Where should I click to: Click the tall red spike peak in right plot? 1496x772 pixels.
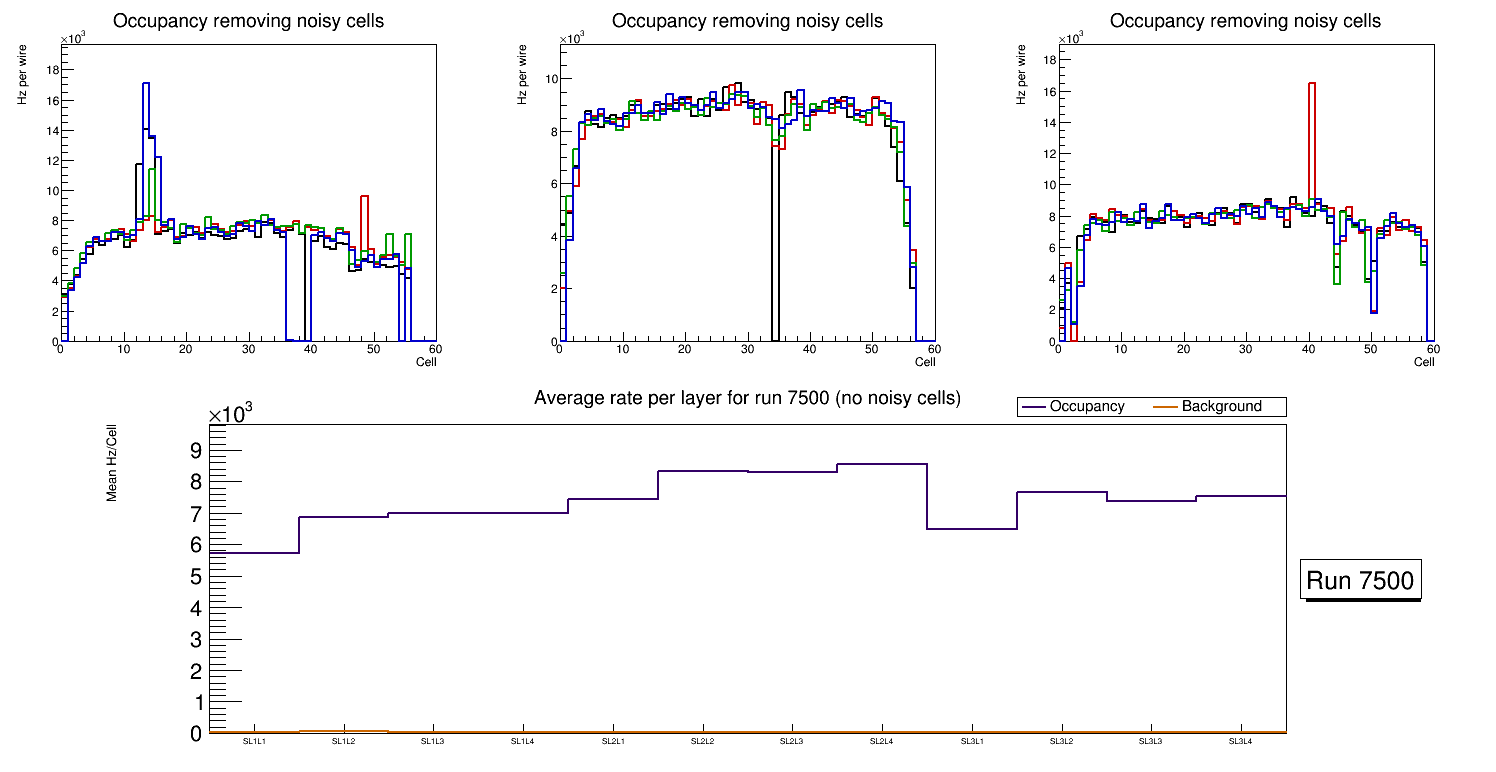click(1311, 84)
